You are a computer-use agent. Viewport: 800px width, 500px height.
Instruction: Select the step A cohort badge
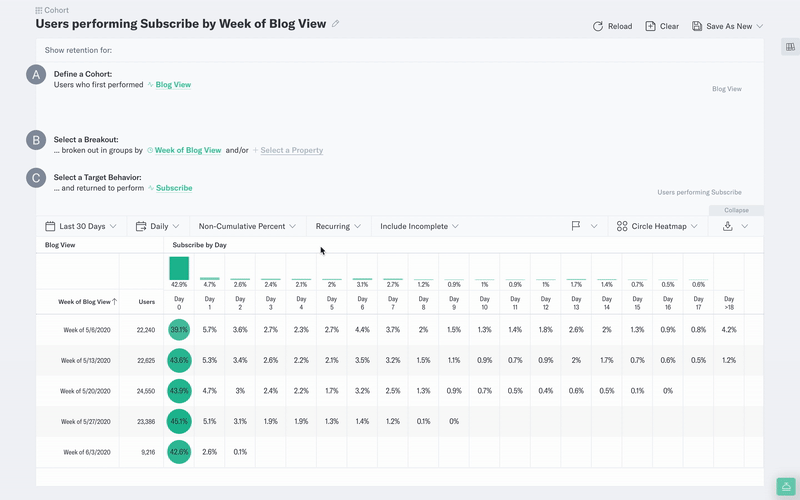click(36, 75)
